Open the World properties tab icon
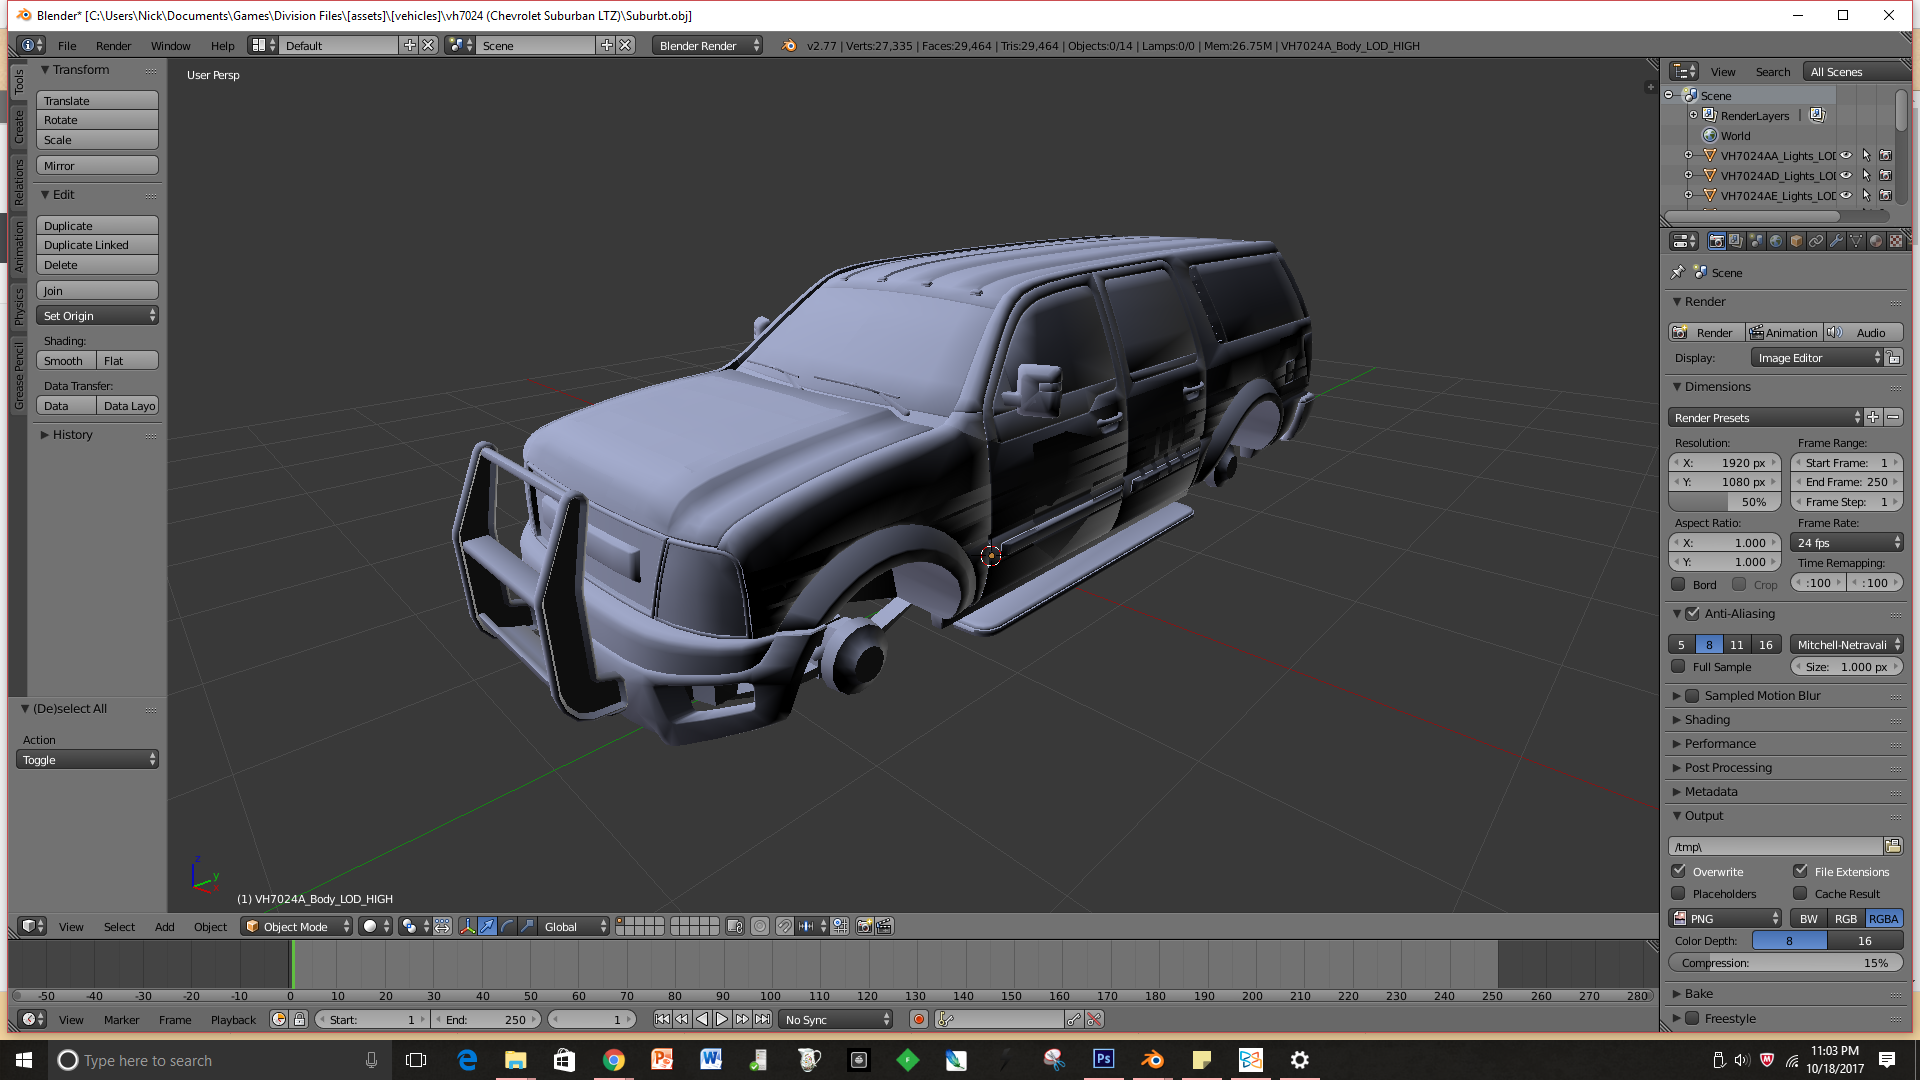 click(1776, 241)
